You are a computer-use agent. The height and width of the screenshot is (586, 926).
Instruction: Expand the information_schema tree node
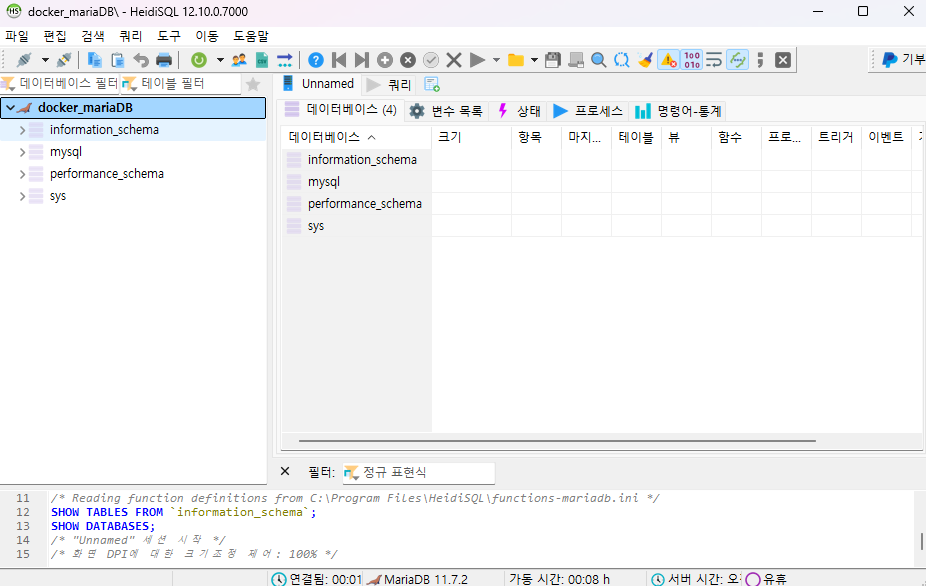pyautogui.click(x=22, y=130)
